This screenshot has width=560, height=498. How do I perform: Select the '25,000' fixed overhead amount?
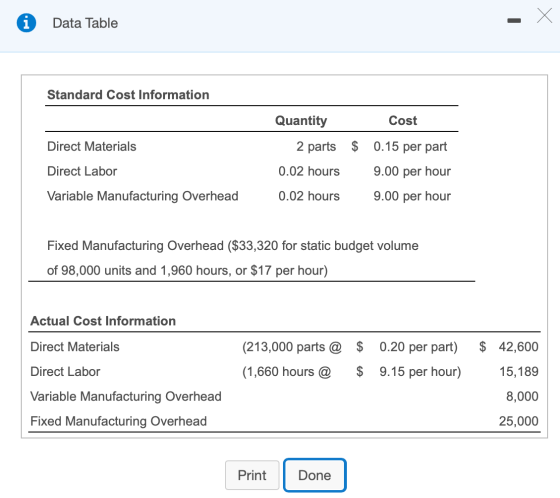click(x=519, y=421)
